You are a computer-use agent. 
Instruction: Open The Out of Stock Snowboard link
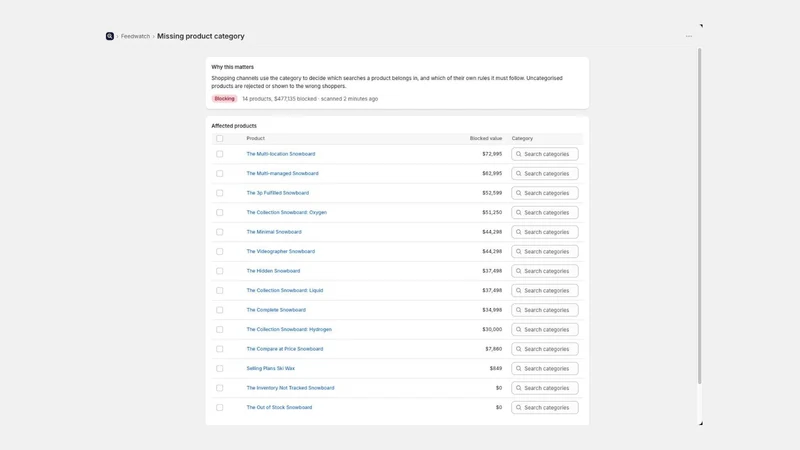coord(279,408)
